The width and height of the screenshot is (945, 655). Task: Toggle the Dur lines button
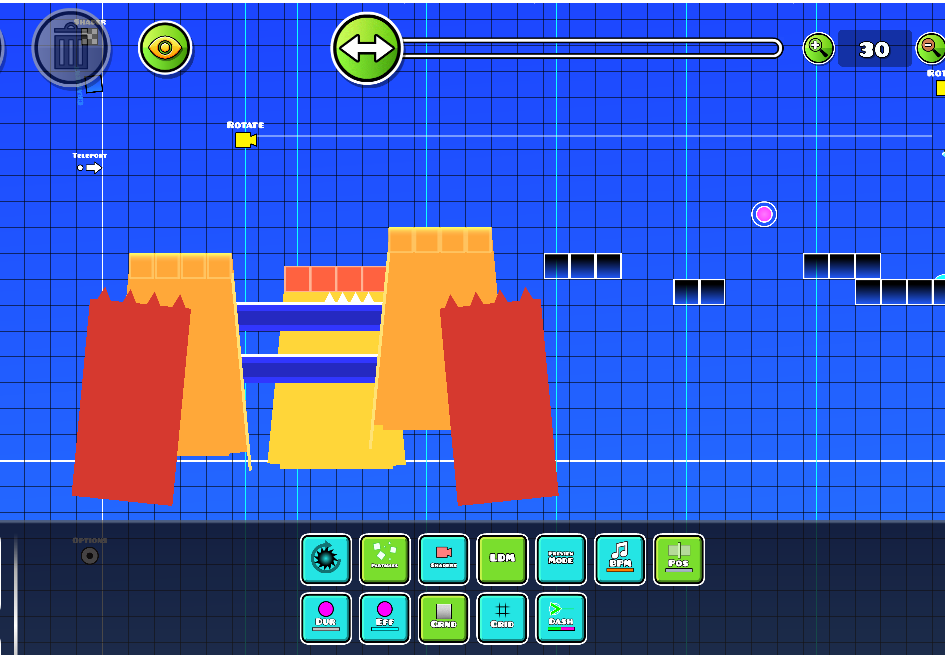[x=326, y=618]
